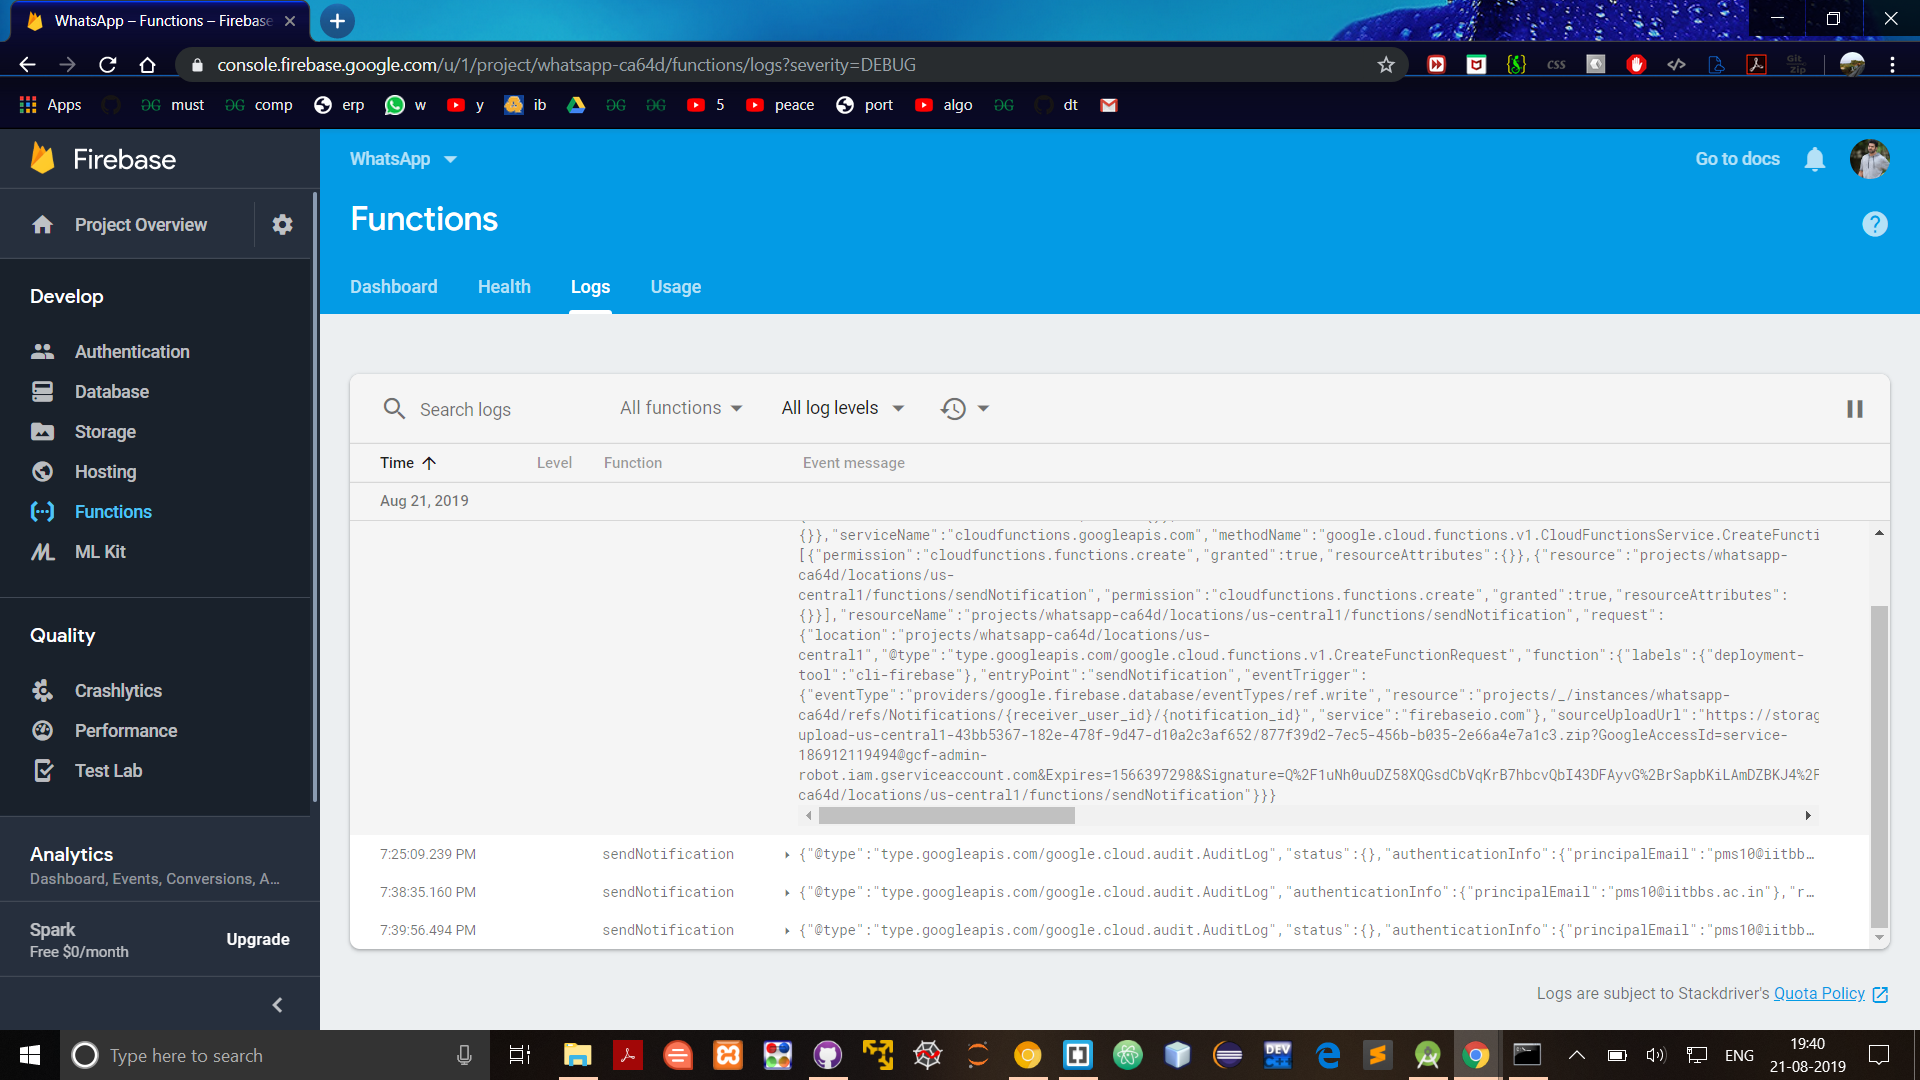Click the help question mark icon

click(x=1875, y=224)
